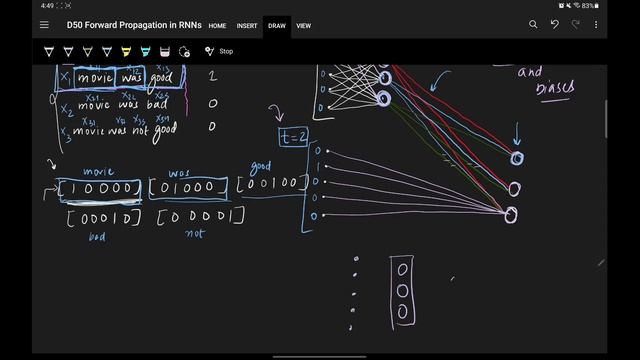Click the Stop label in drawing toolbar
This screenshot has width=640, height=360.
point(226,51)
